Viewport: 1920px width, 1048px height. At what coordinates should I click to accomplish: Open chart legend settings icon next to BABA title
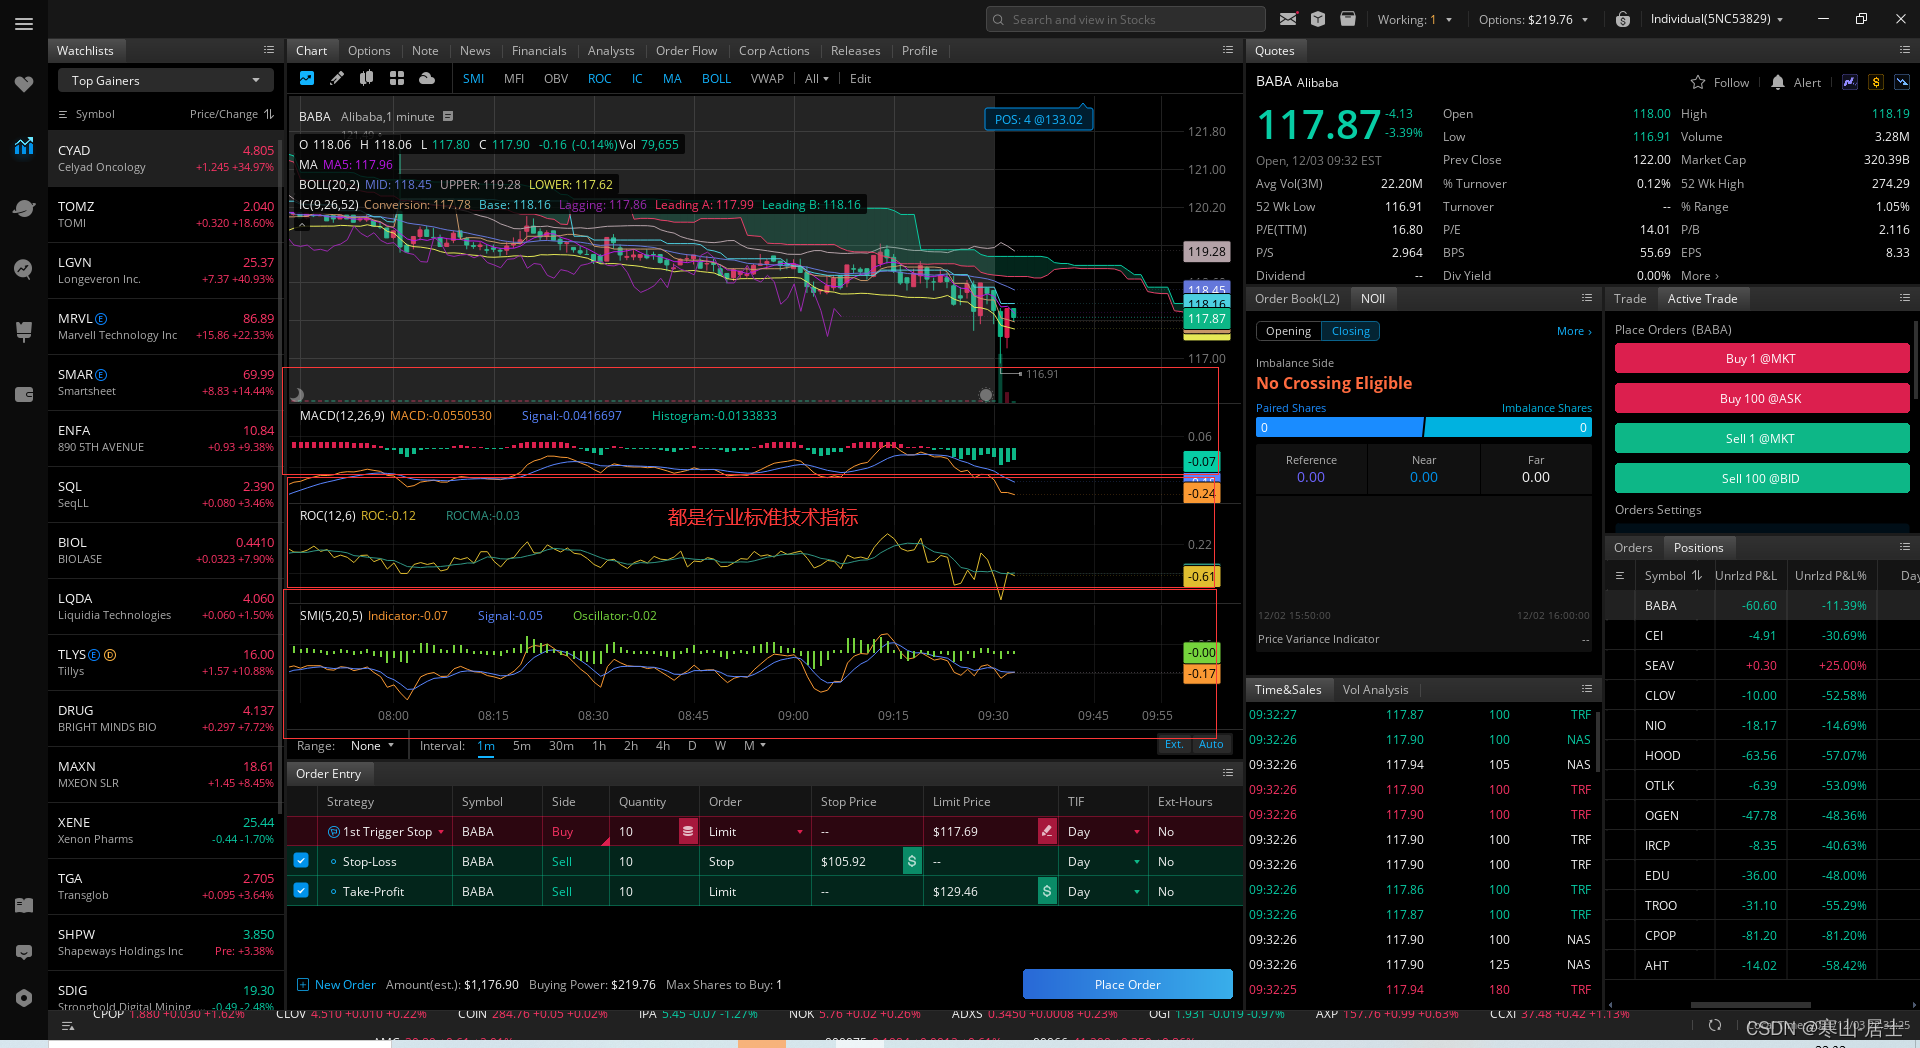[x=448, y=116]
